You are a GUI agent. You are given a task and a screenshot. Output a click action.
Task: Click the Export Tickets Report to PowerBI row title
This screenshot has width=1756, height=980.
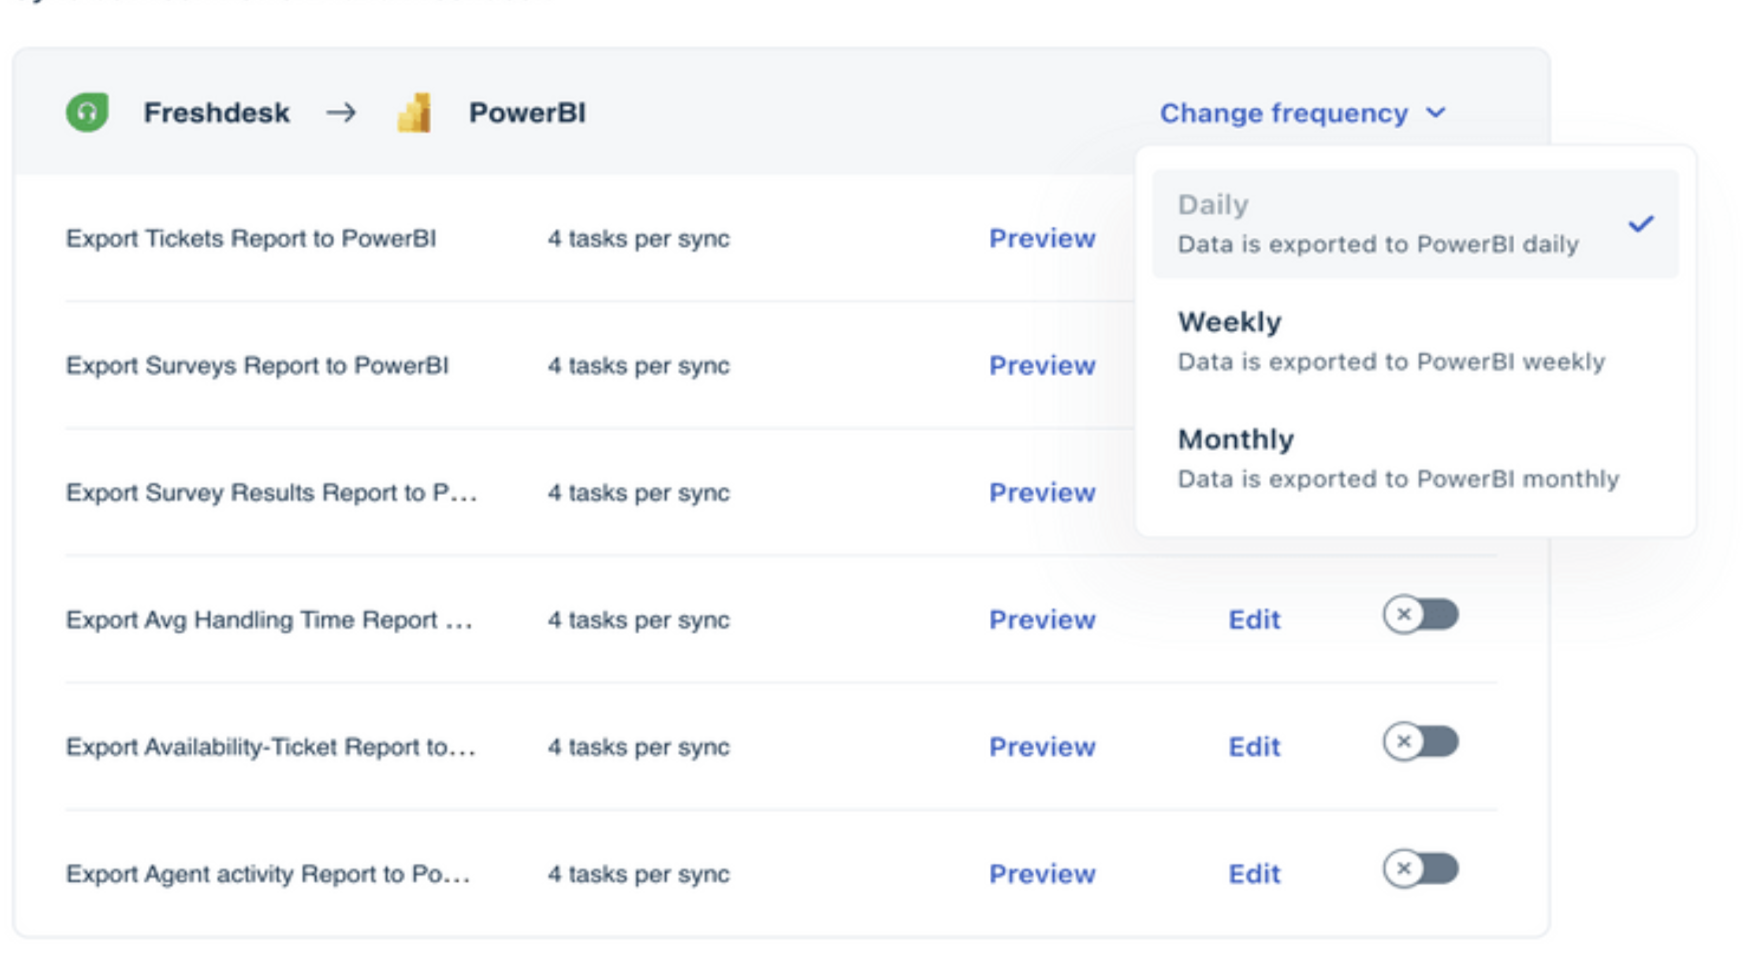pyautogui.click(x=251, y=239)
